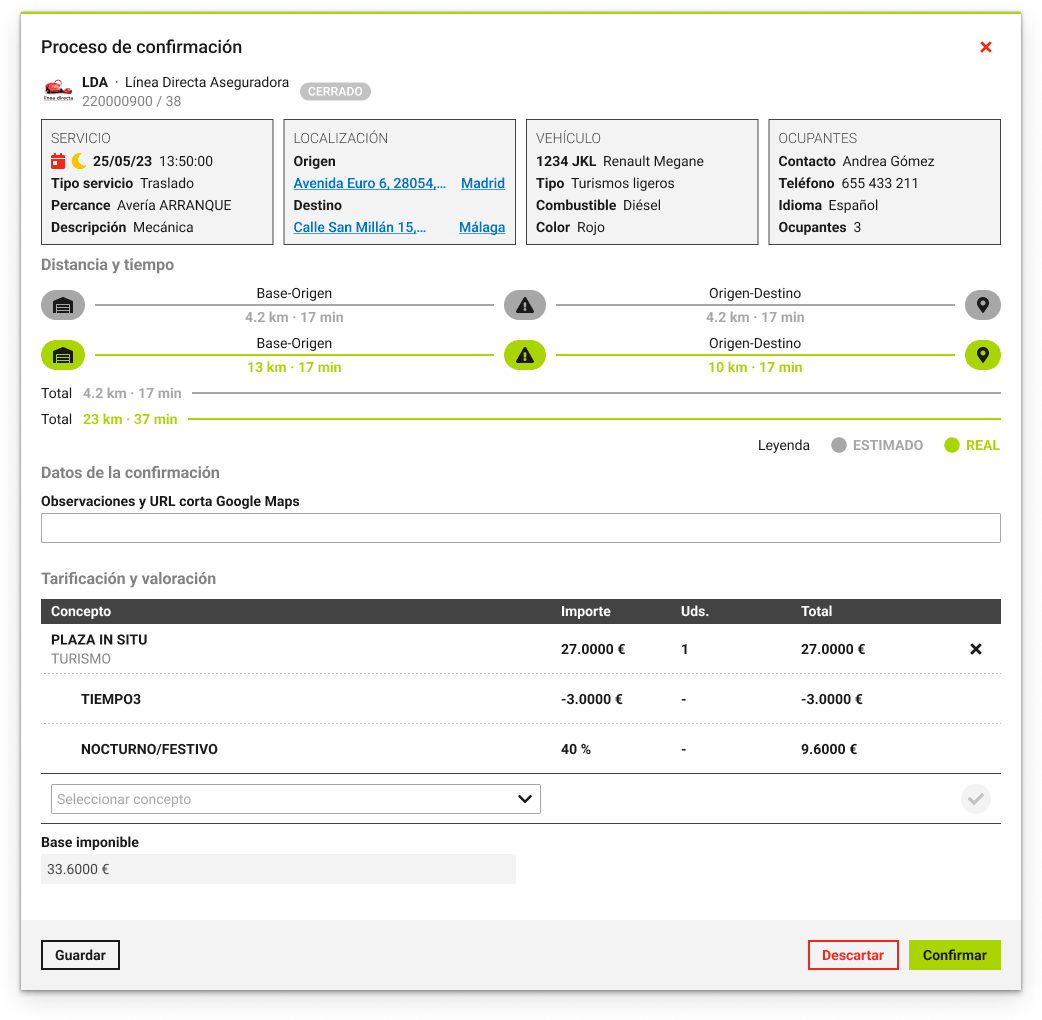Click the Diésel fuel value
Image resolution: width=1042 pixels, height=1020 pixels.
pos(642,205)
